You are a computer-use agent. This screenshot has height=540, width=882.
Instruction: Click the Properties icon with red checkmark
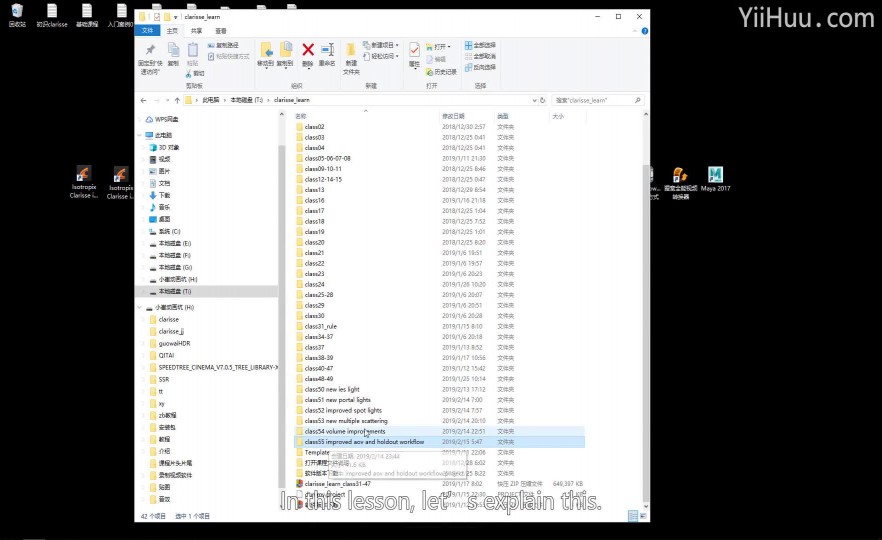tap(414, 50)
